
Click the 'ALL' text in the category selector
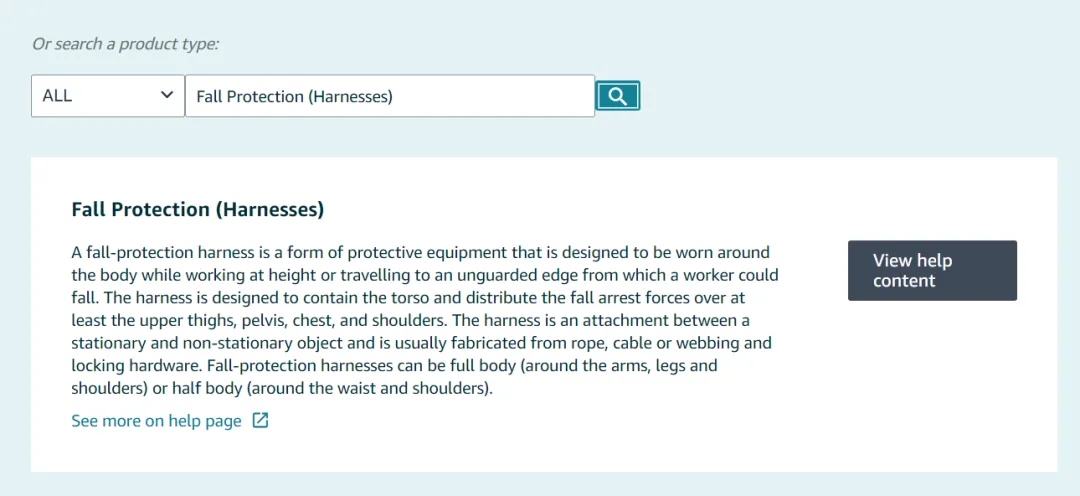(x=57, y=96)
